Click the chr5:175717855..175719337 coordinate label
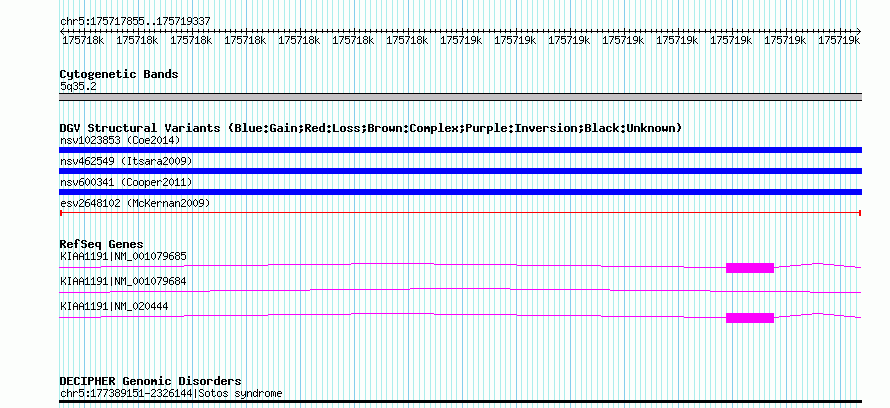The height and width of the screenshot is (408, 890). [135, 22]
